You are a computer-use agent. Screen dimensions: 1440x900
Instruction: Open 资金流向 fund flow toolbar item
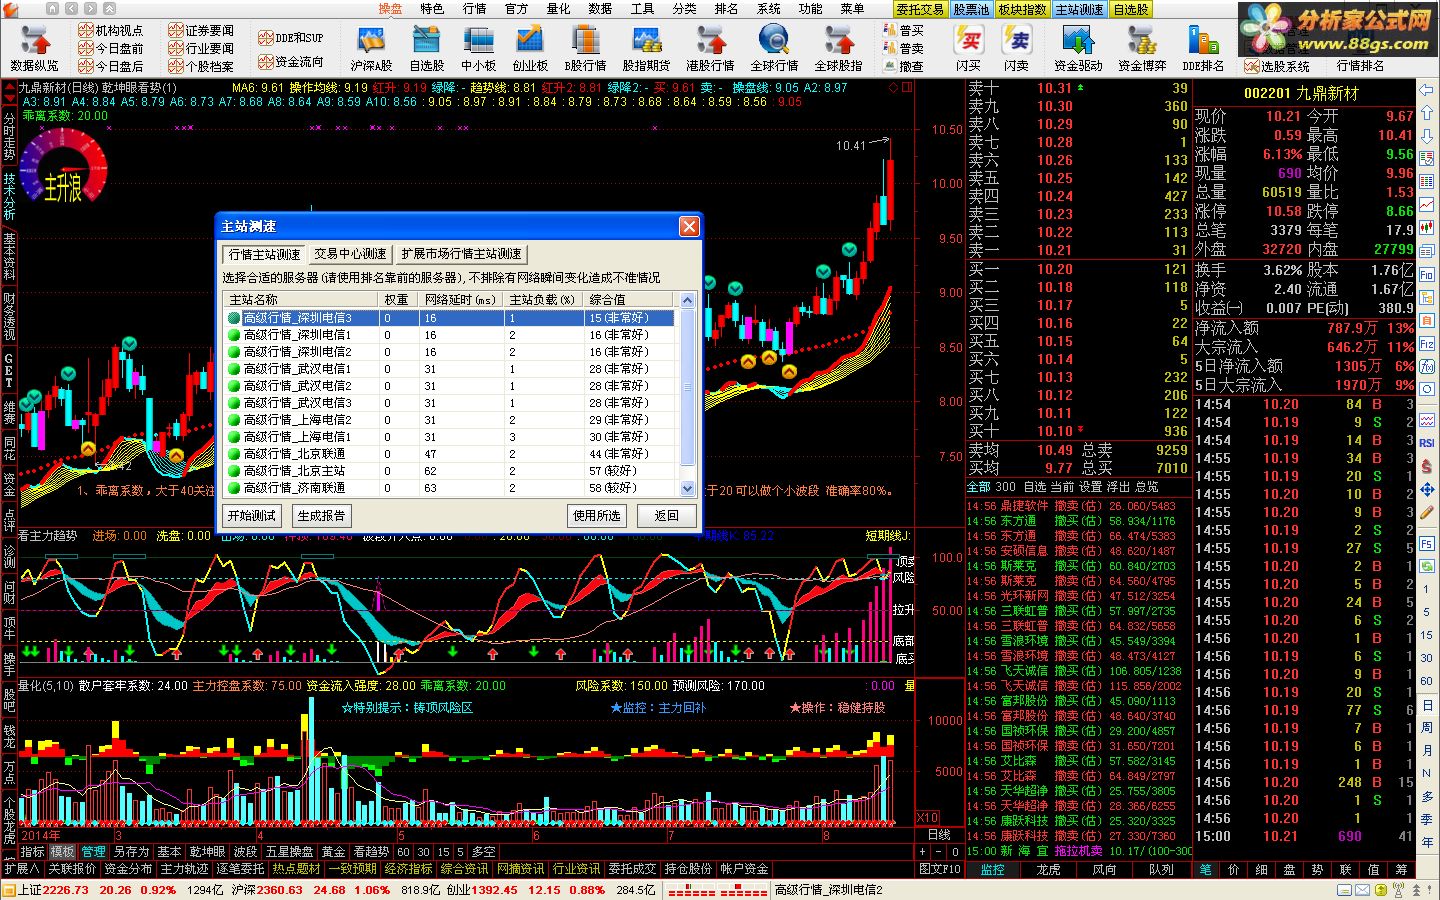(291, 62)
